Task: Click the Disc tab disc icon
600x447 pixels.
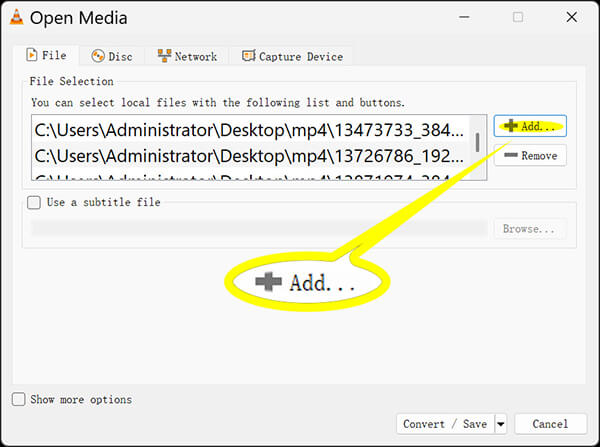Action: (x=98, y=57)
